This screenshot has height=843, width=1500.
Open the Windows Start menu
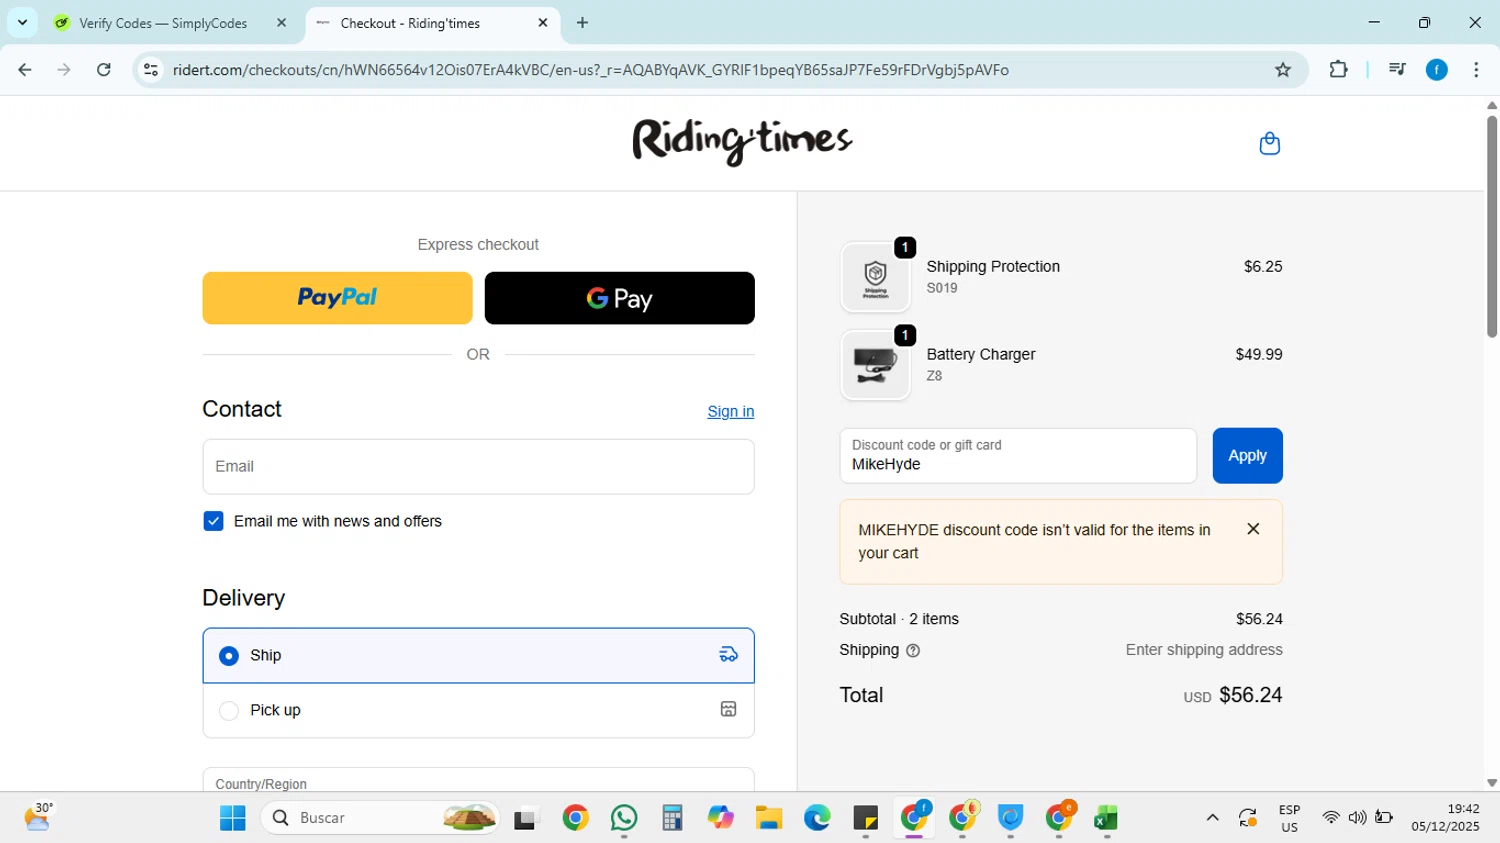point(233,818)
